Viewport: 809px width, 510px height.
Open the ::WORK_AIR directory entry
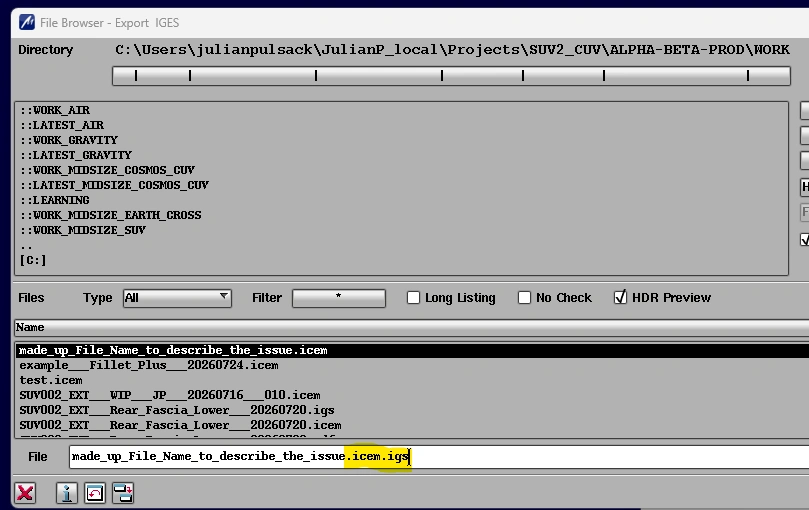tap(55, 110)
